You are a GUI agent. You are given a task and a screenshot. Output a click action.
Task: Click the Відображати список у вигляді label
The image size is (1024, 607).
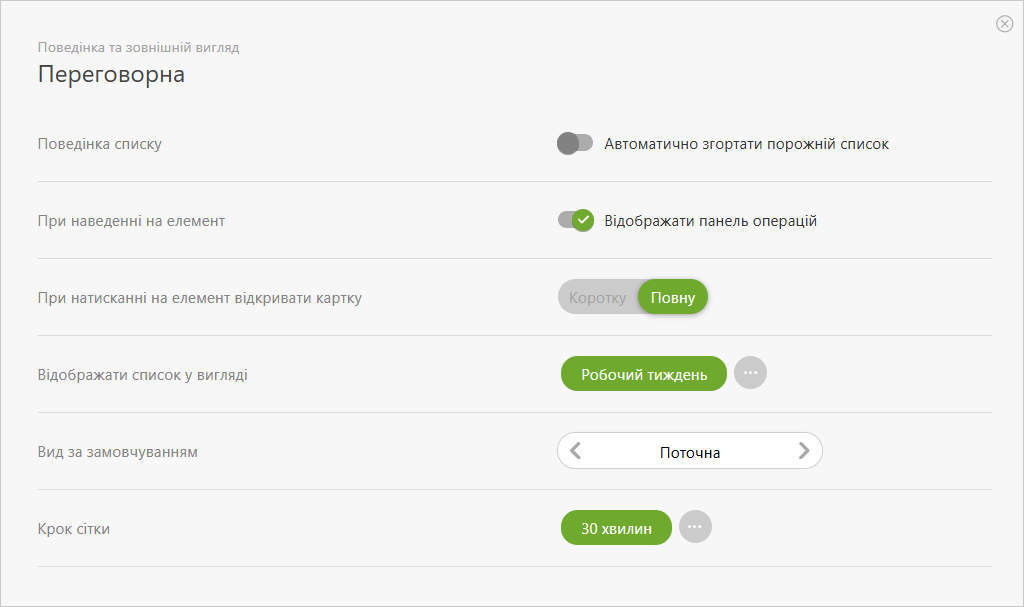point(142,375)
